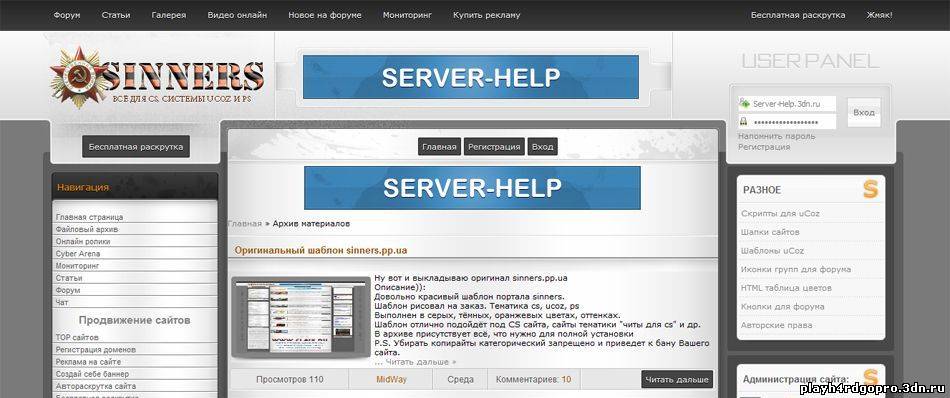
Task: Click the Среда date text
Action: (460, 380)
